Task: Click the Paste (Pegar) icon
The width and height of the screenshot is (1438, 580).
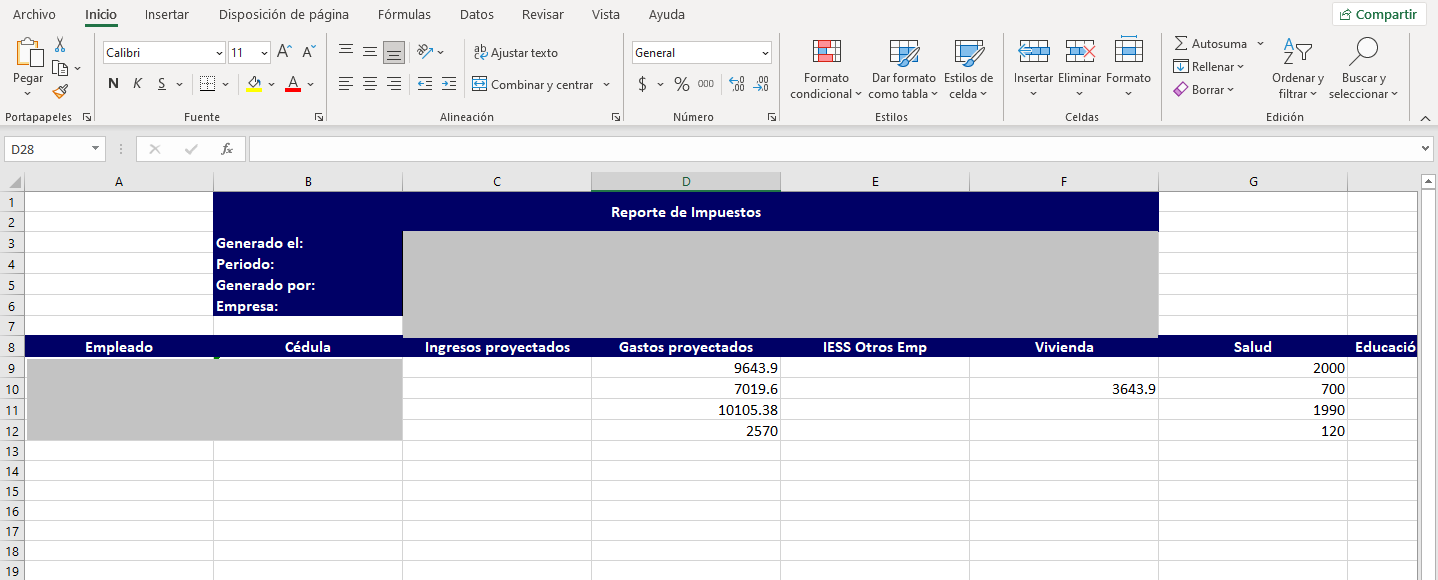Action: (29, 53)
